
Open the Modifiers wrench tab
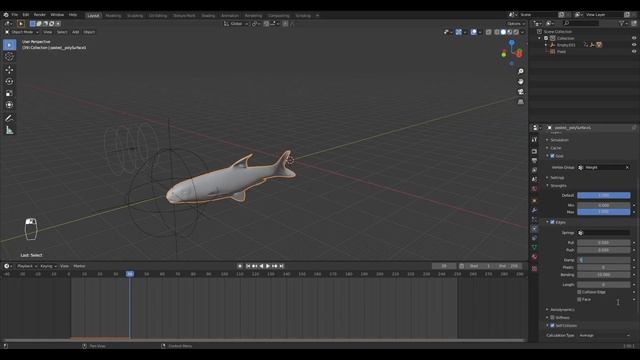[534, 210]
